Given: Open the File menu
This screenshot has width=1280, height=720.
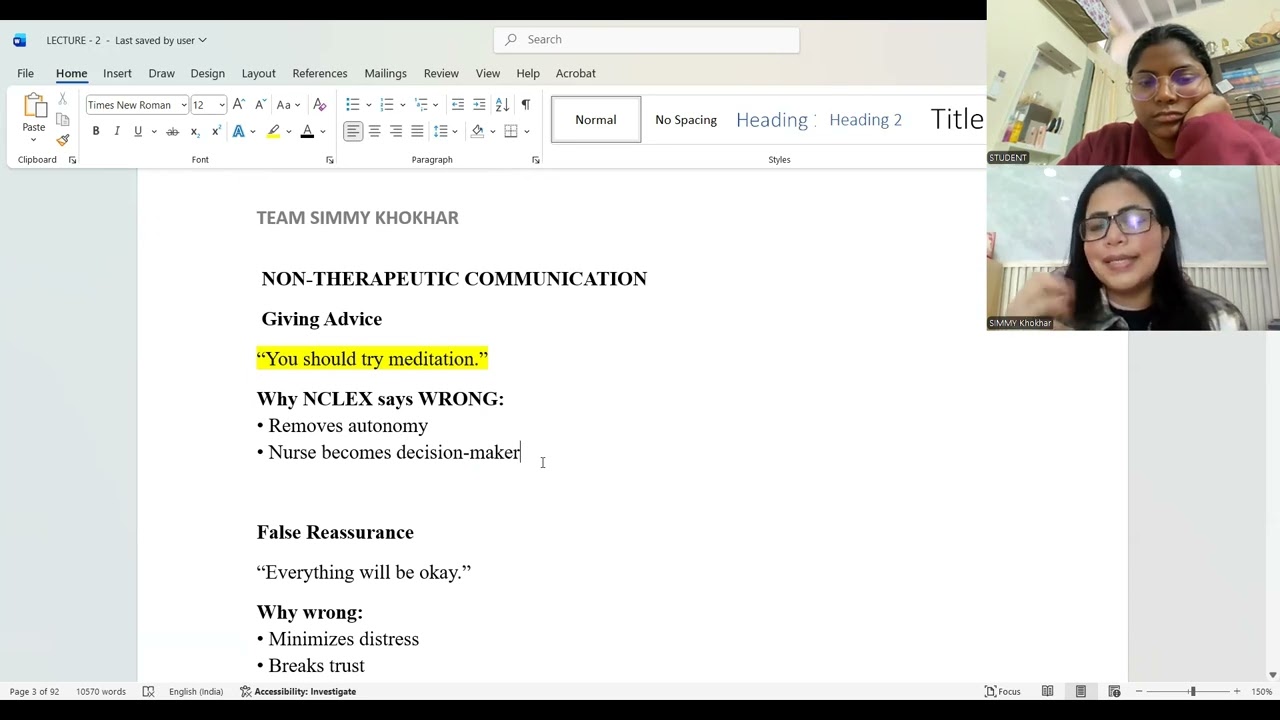Looking at the screenshot, I should click(25, 73).
